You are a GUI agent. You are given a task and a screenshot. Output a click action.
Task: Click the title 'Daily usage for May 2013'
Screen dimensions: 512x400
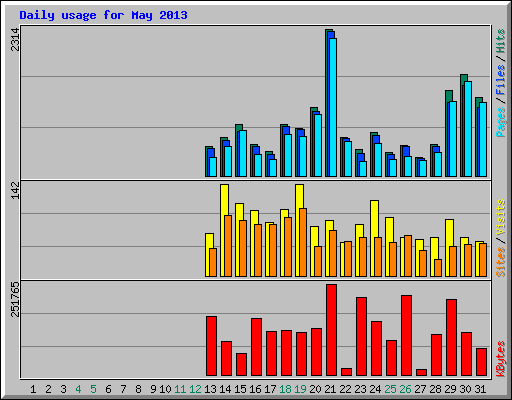pyautogui.click(x=103, y=15)
